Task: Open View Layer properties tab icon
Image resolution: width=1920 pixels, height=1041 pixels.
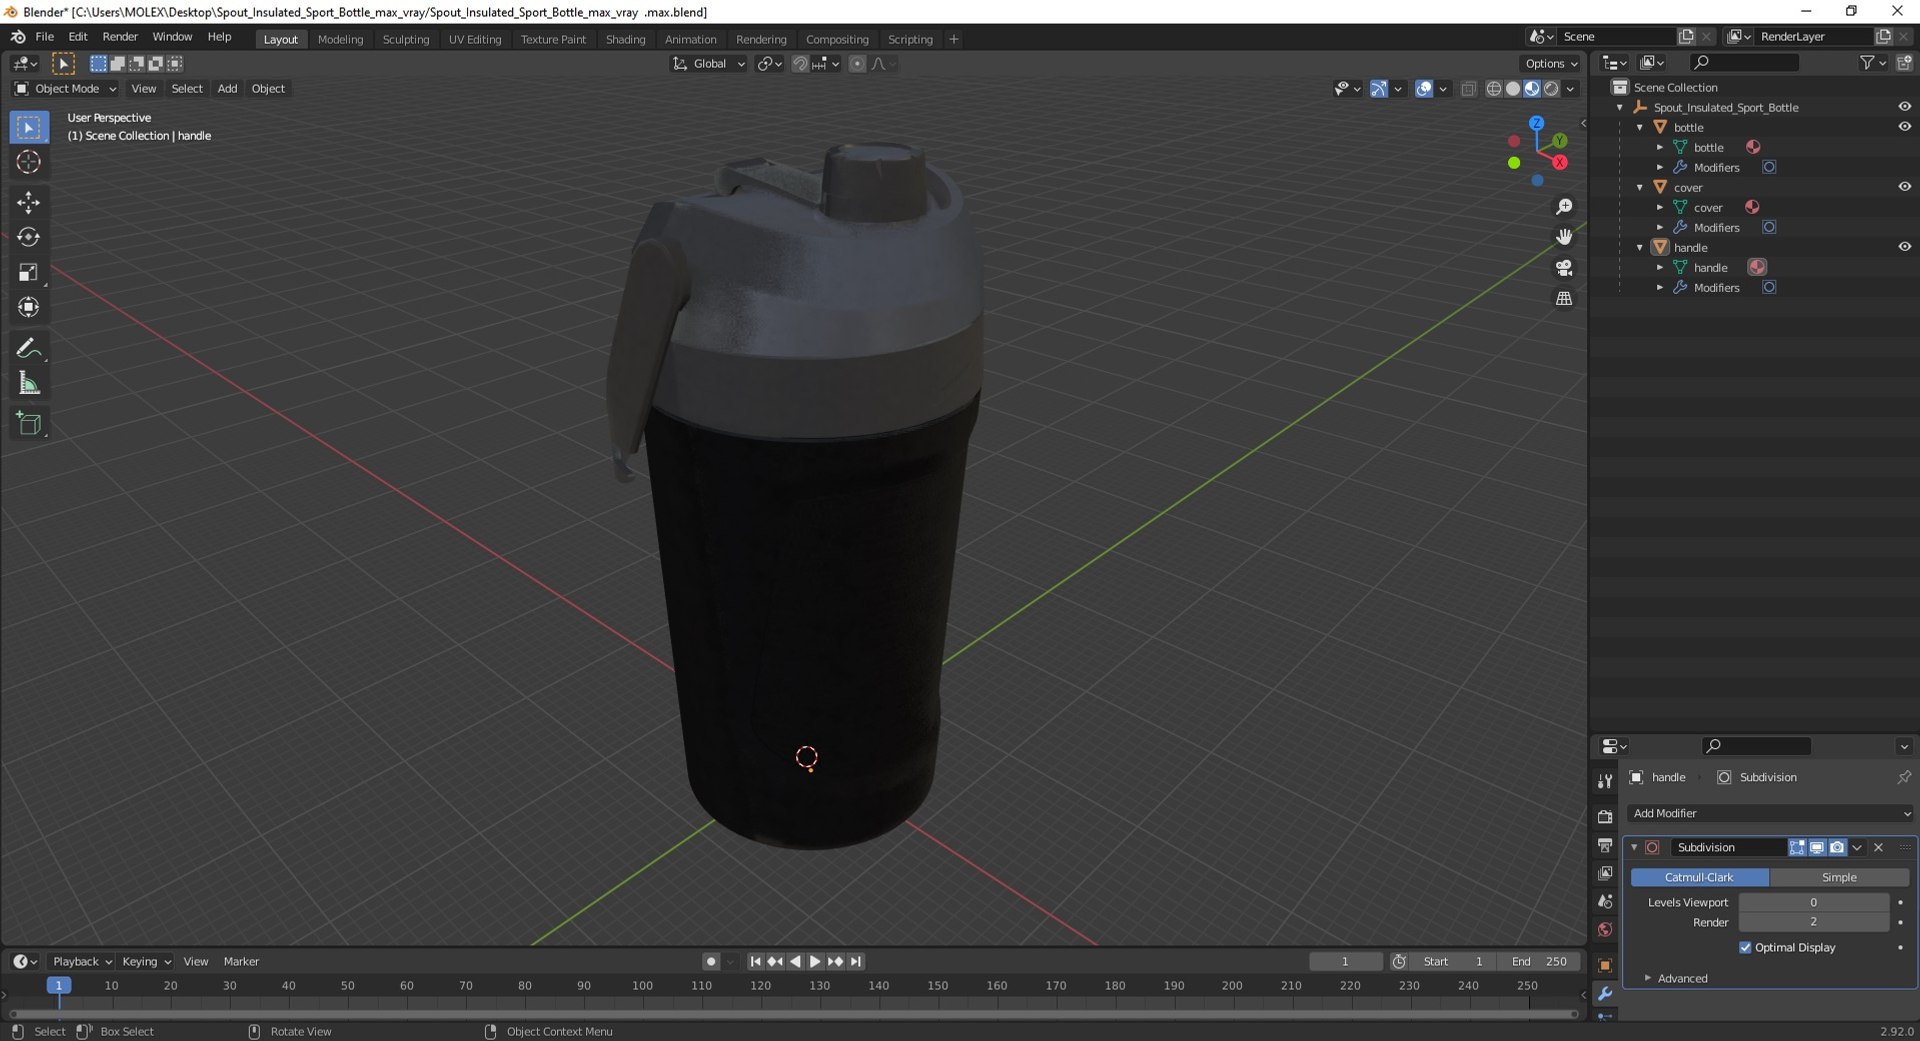Action: [x=1605, y=873]
